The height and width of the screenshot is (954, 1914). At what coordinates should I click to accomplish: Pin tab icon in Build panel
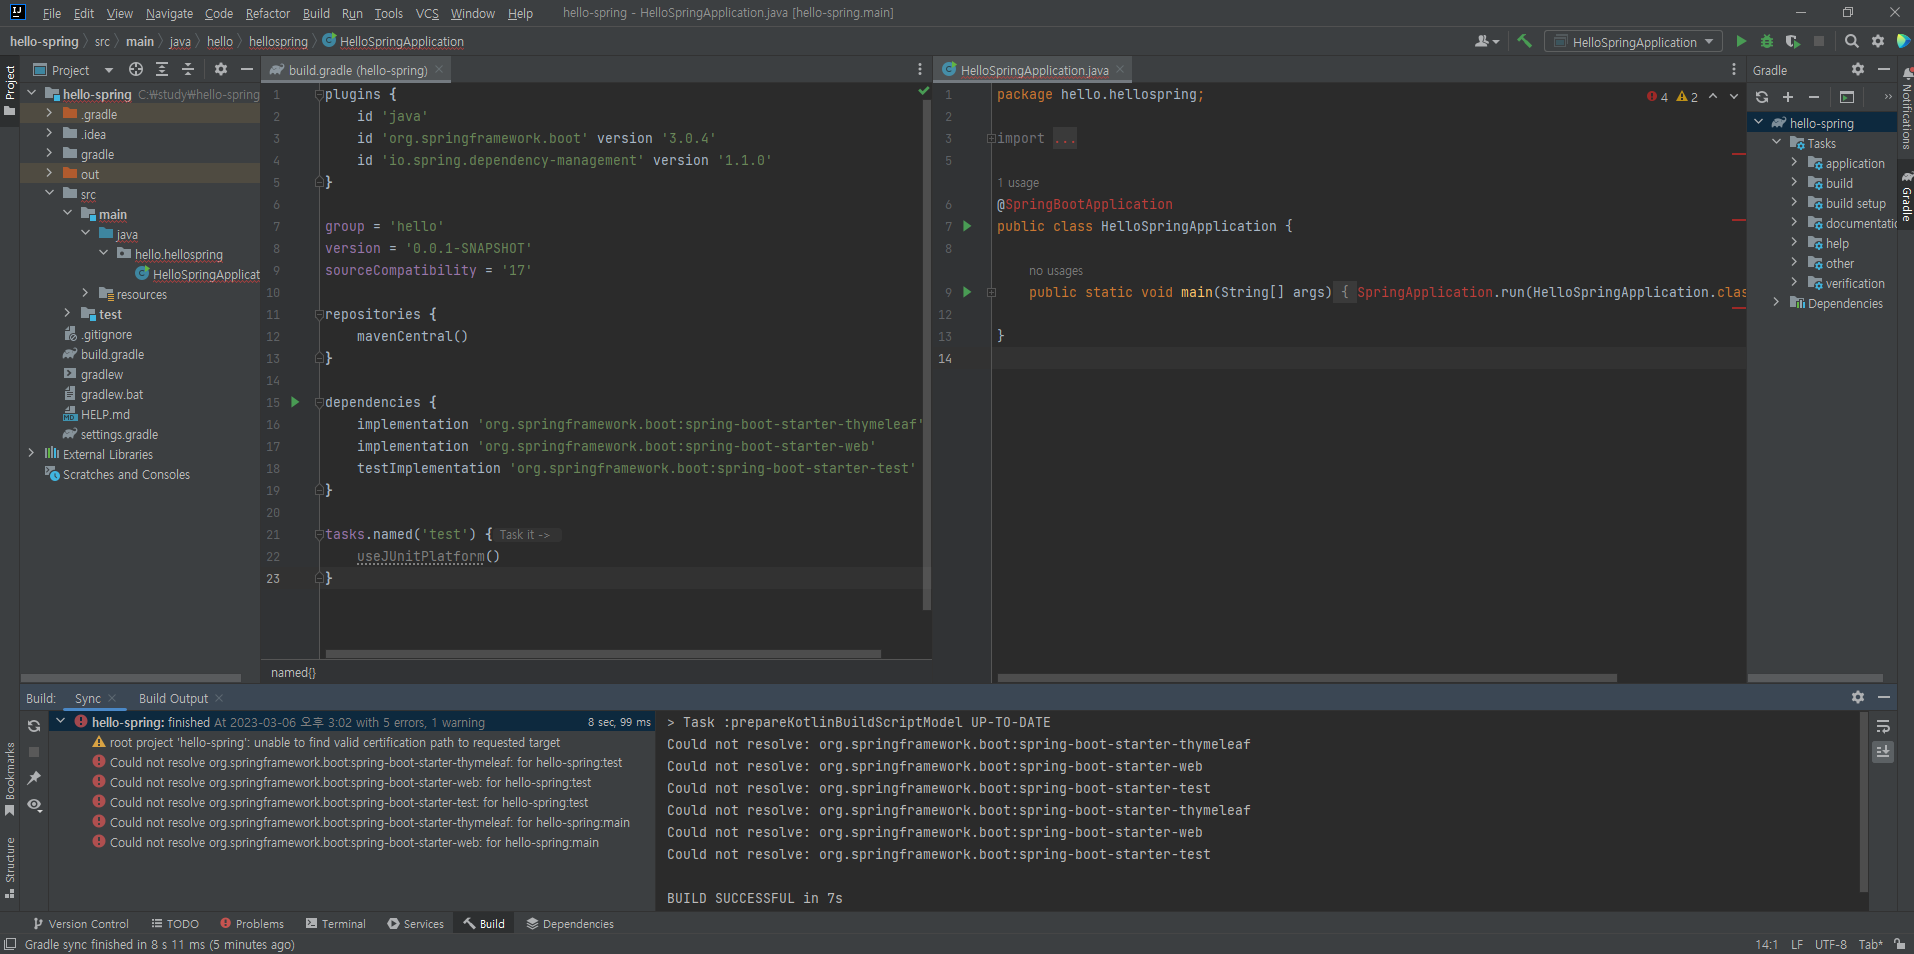34,778
